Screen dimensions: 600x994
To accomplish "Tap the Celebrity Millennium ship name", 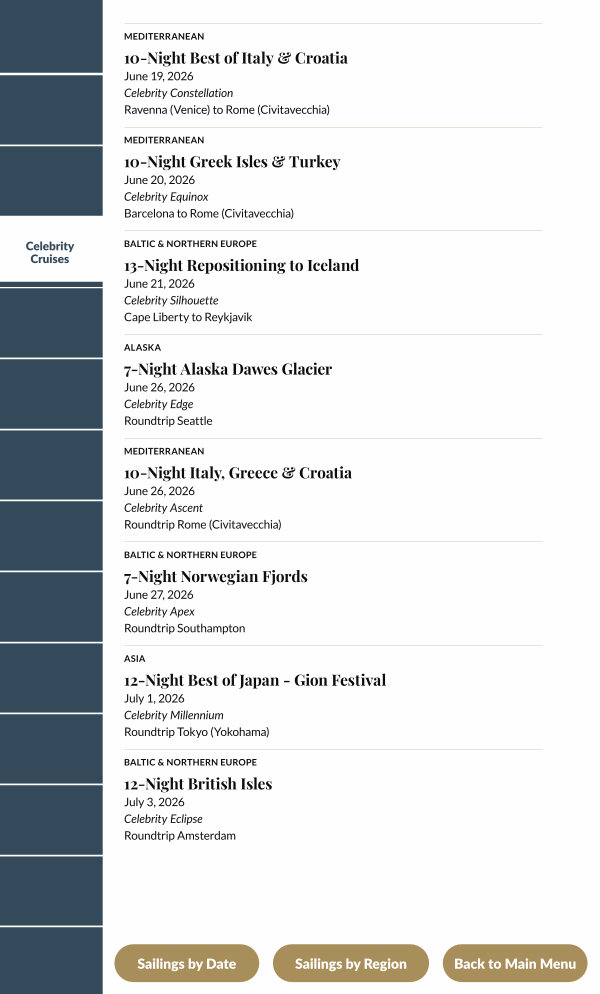I will 174,715.
